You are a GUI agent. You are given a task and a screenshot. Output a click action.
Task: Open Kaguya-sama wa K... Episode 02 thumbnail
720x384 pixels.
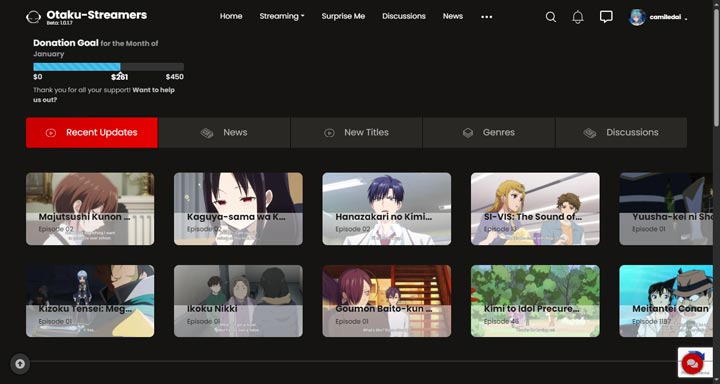pyautogui.click(x=238, y=209)
